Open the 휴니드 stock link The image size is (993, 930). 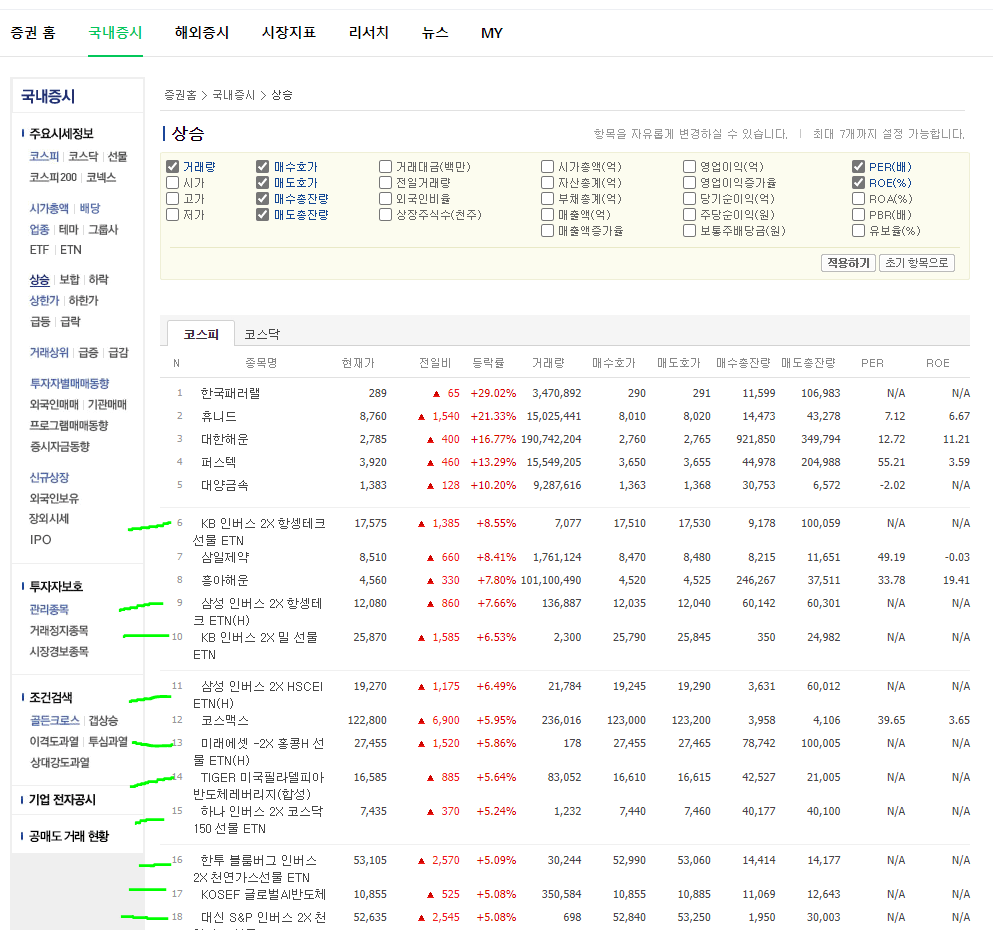pos(218,416)
